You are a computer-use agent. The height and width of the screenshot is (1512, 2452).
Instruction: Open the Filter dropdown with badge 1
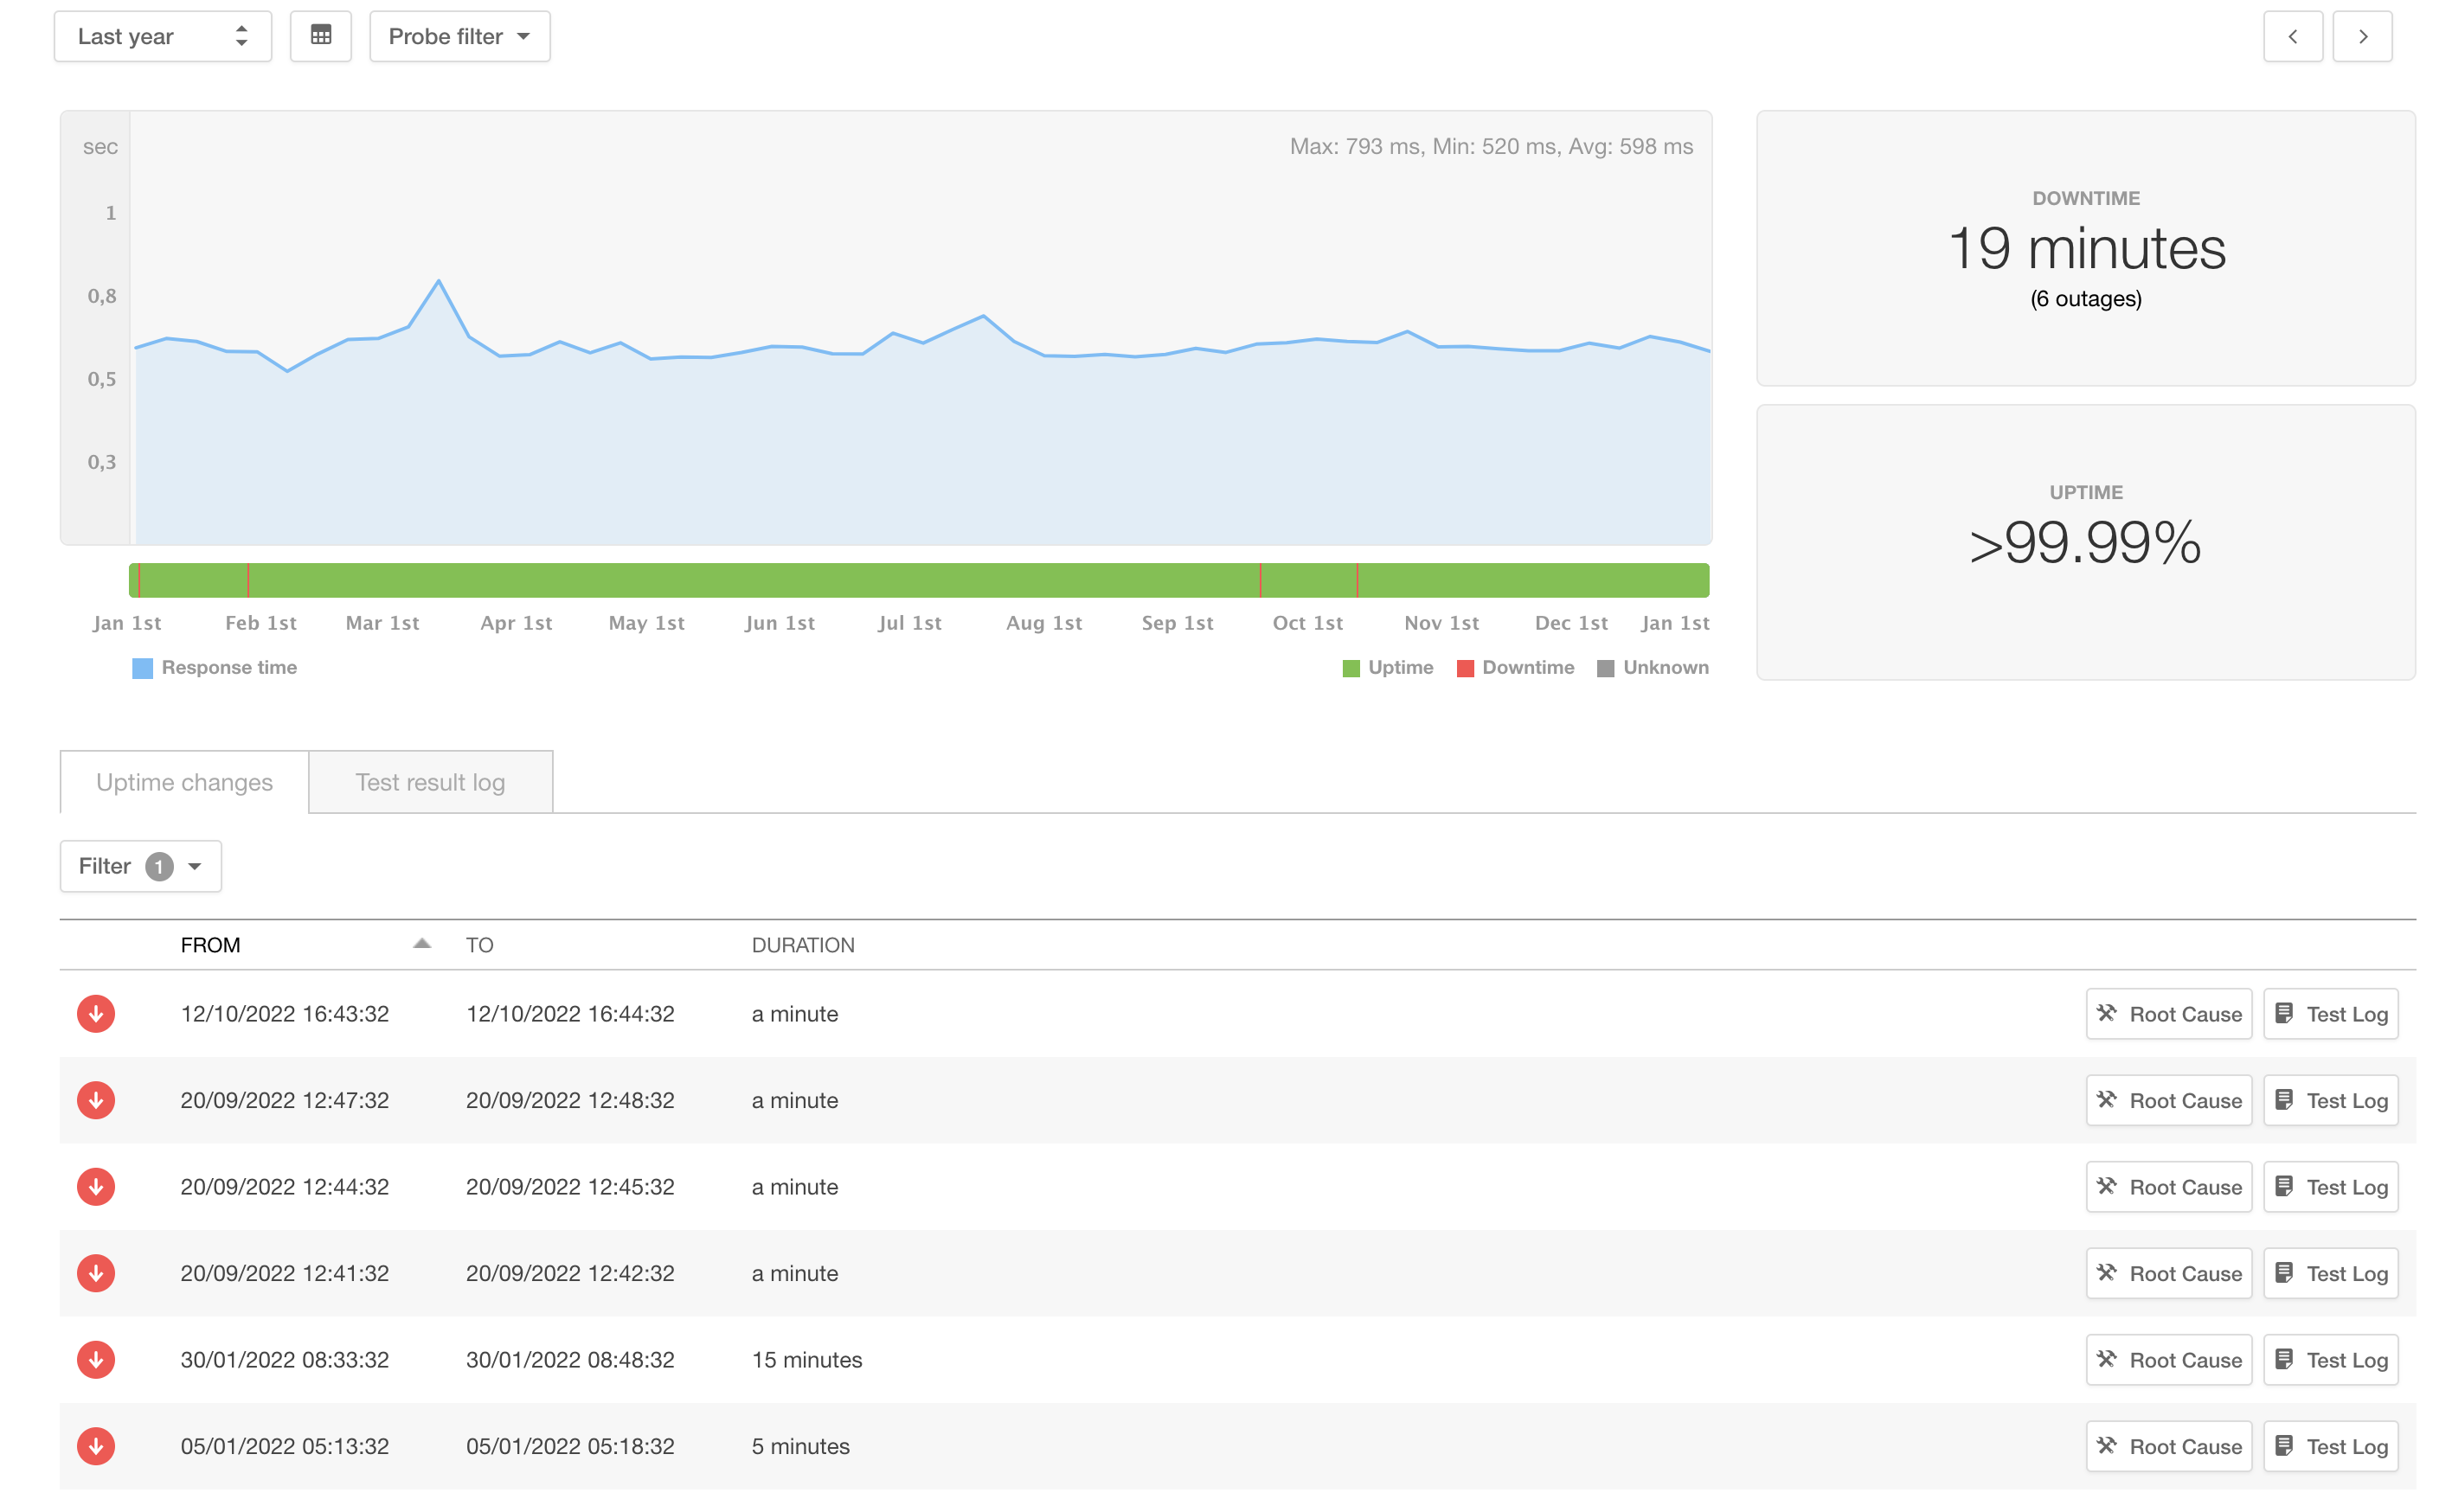[x=140, y=866]
